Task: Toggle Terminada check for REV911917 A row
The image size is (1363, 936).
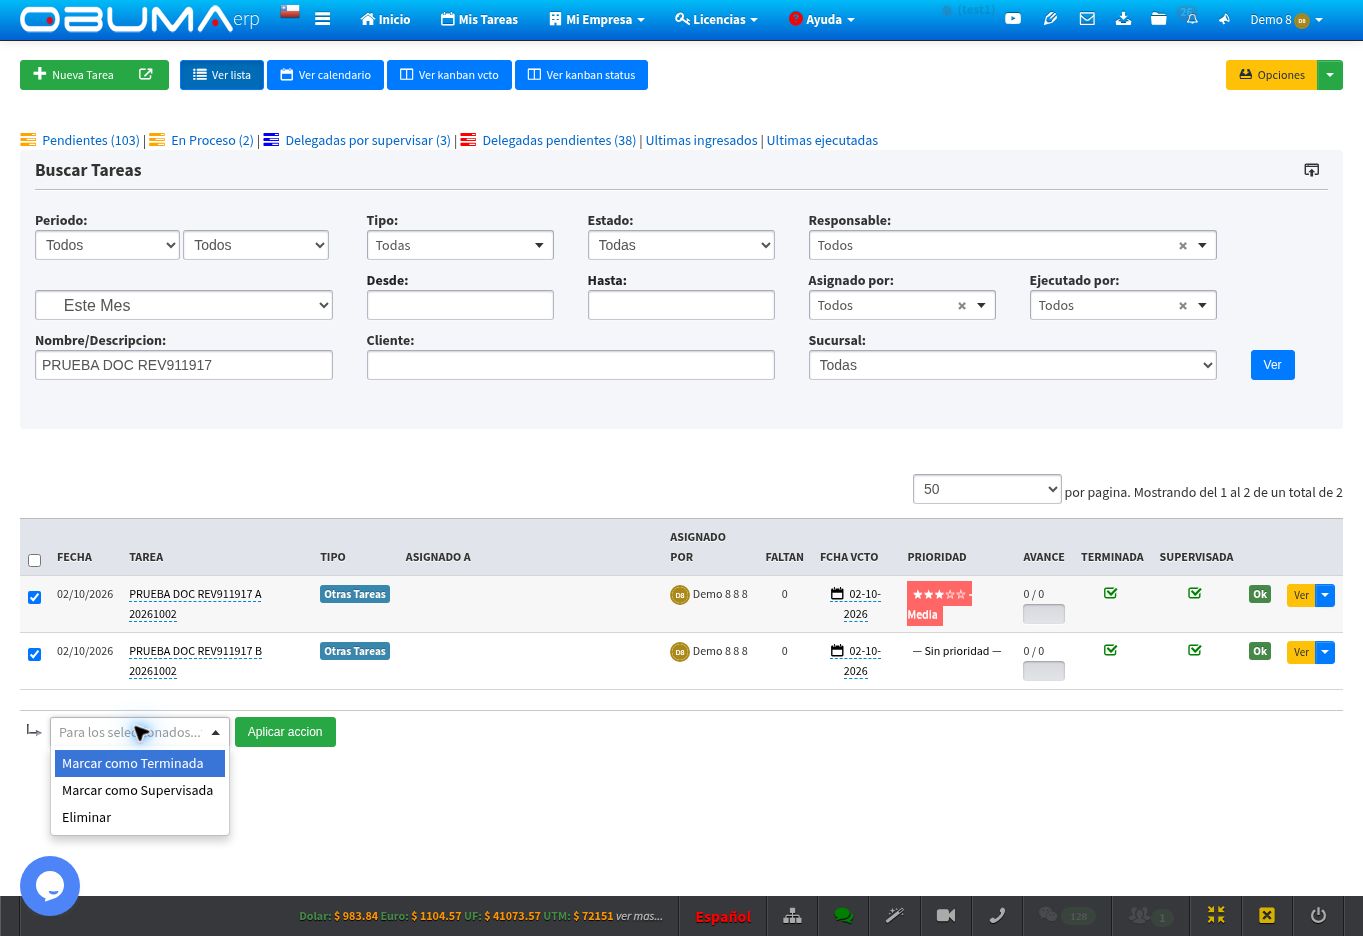Action: click(x=1110, y=593)
